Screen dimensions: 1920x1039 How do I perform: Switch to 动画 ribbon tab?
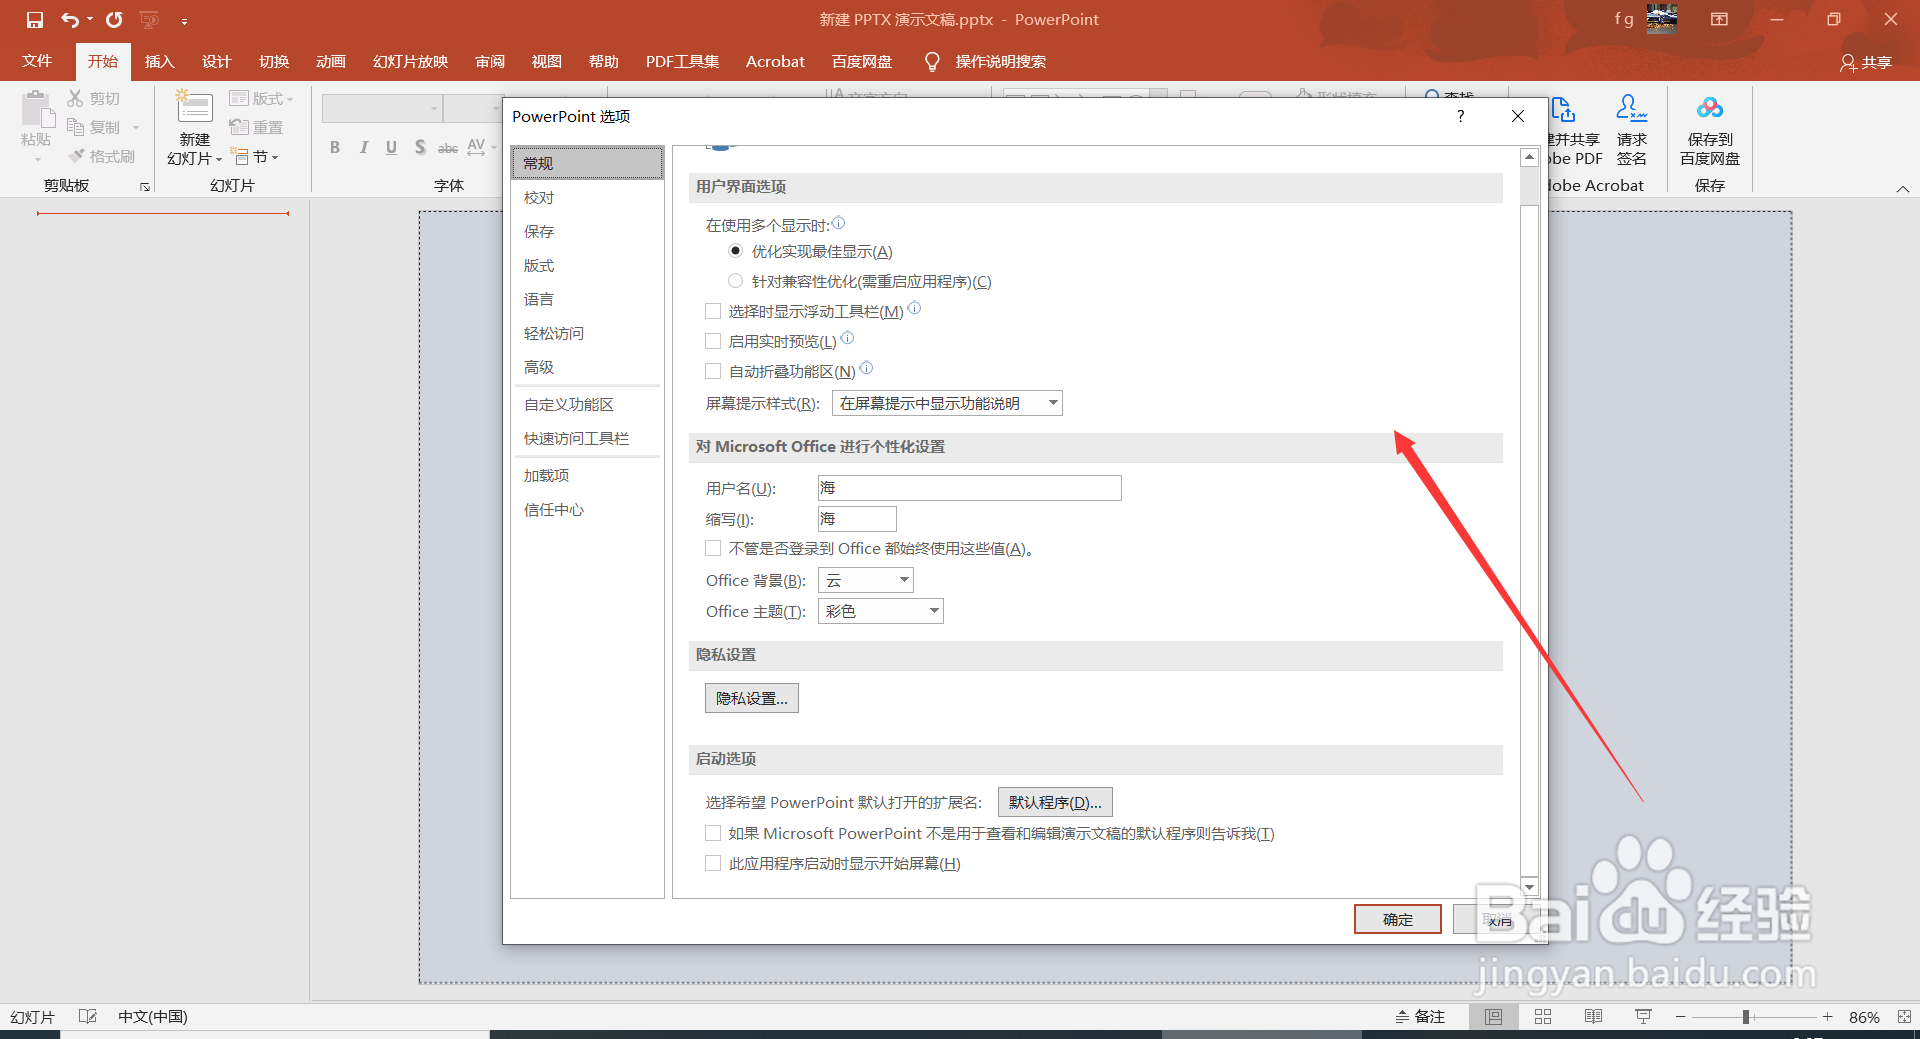(331, 62)
